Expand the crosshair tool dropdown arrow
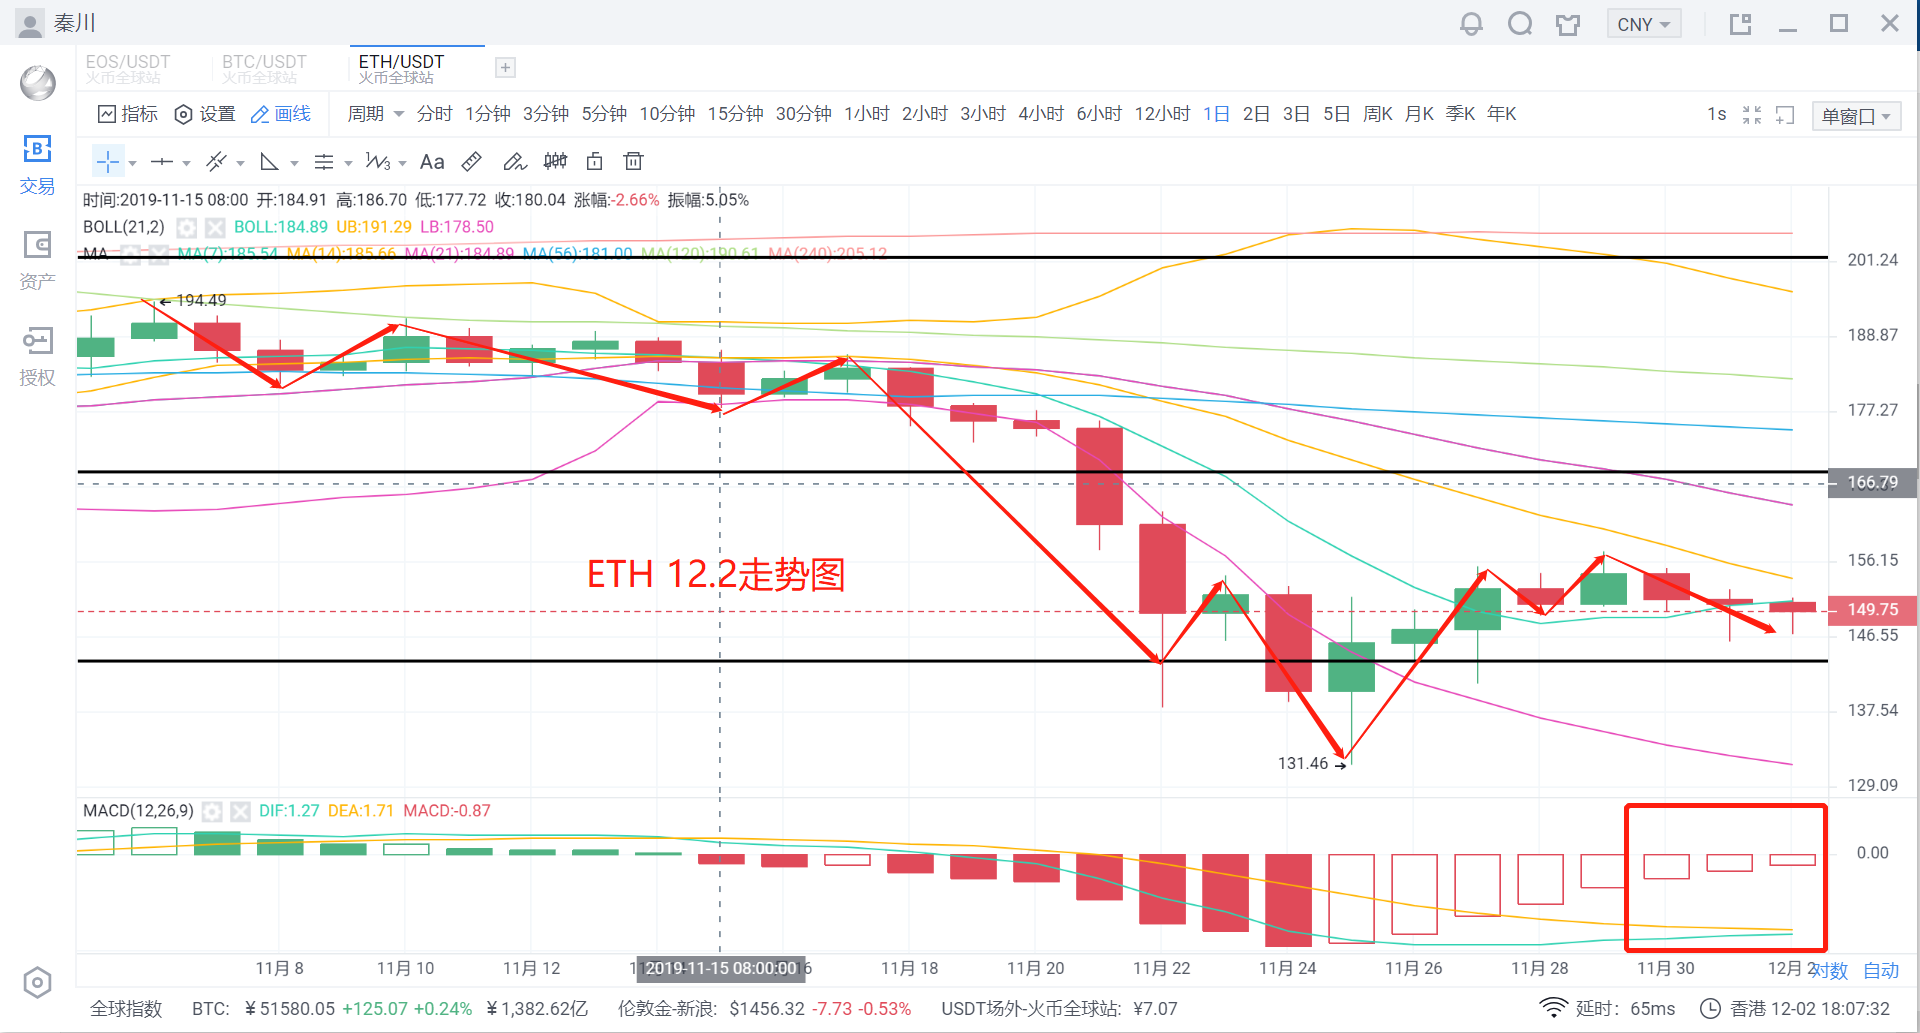1920x1033 pixels. point(132,163)
